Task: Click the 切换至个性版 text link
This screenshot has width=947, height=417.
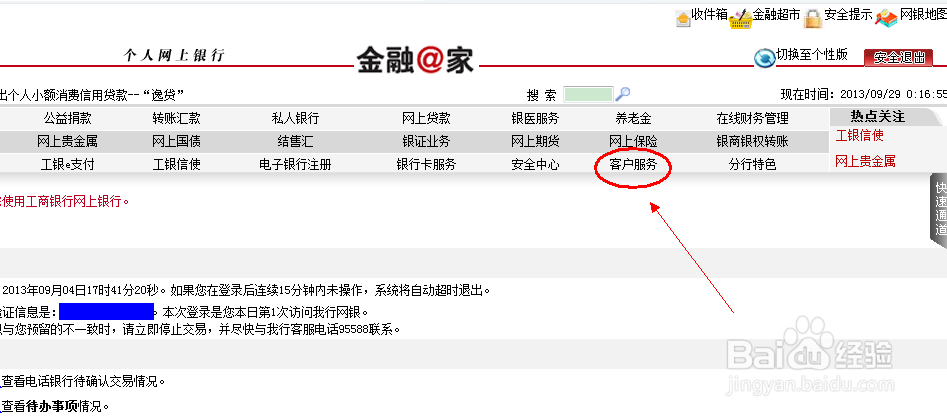Action: pos(812,54)
